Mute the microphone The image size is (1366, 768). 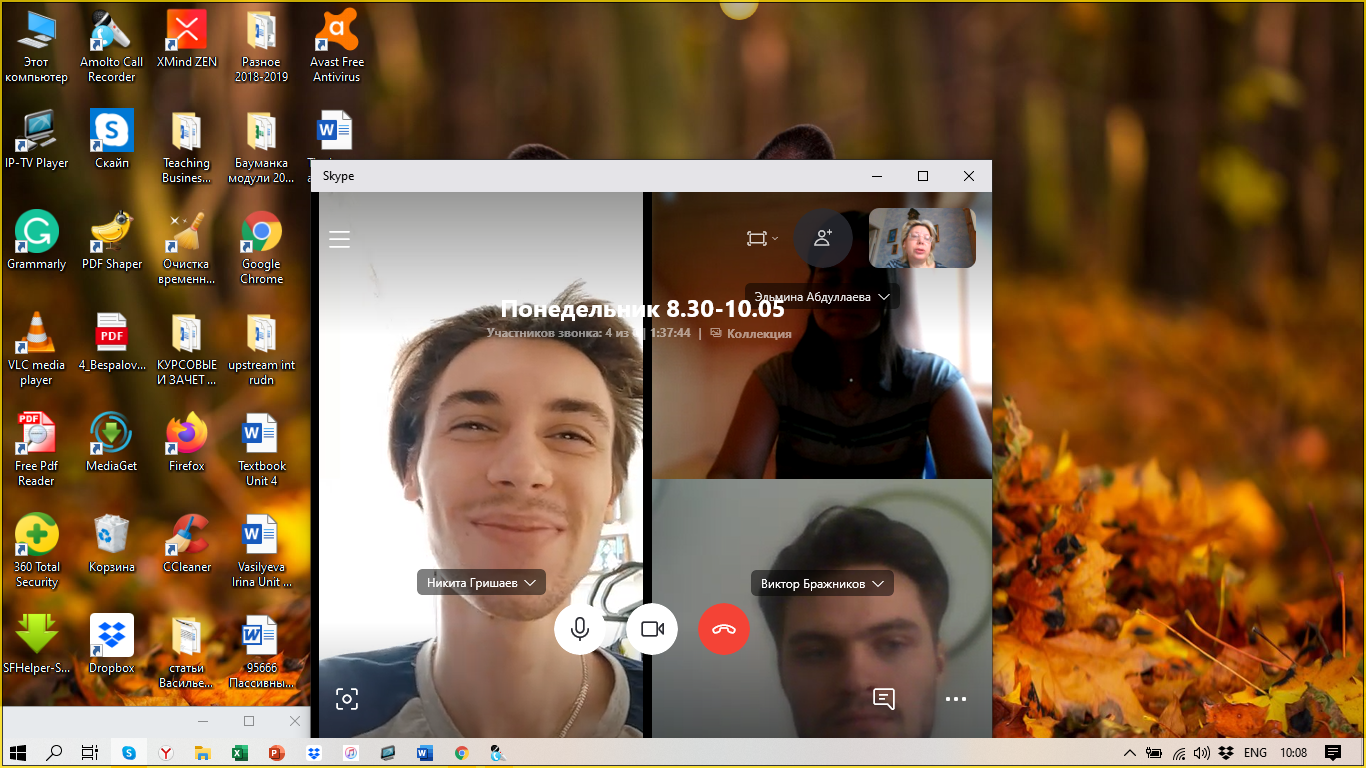pos(579,629)
